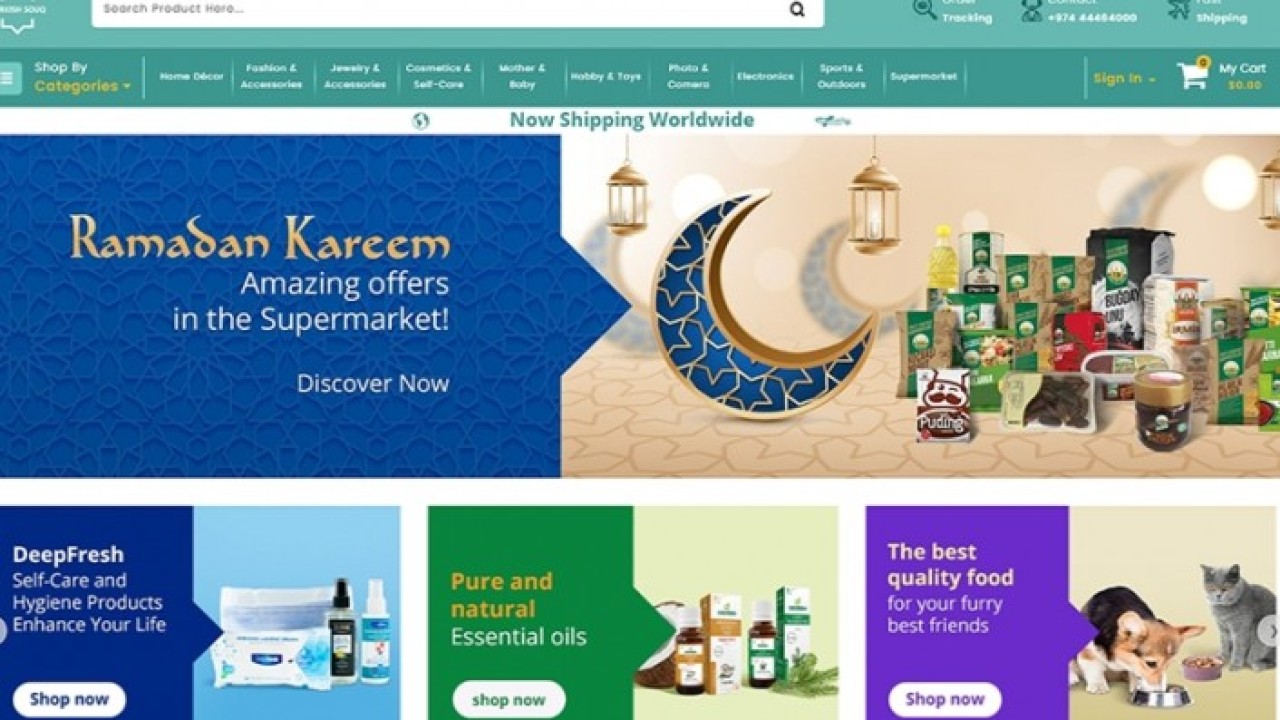Click Shop now on pet food banner
1280x720 pixels.
(945, 699)
